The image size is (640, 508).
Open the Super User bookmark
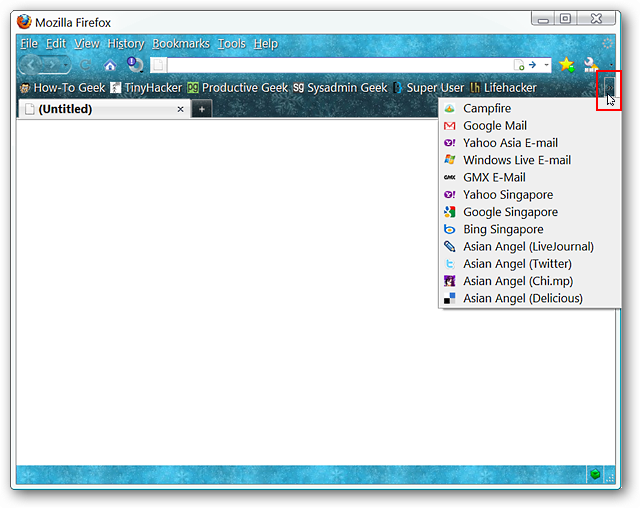pos(428,88)
